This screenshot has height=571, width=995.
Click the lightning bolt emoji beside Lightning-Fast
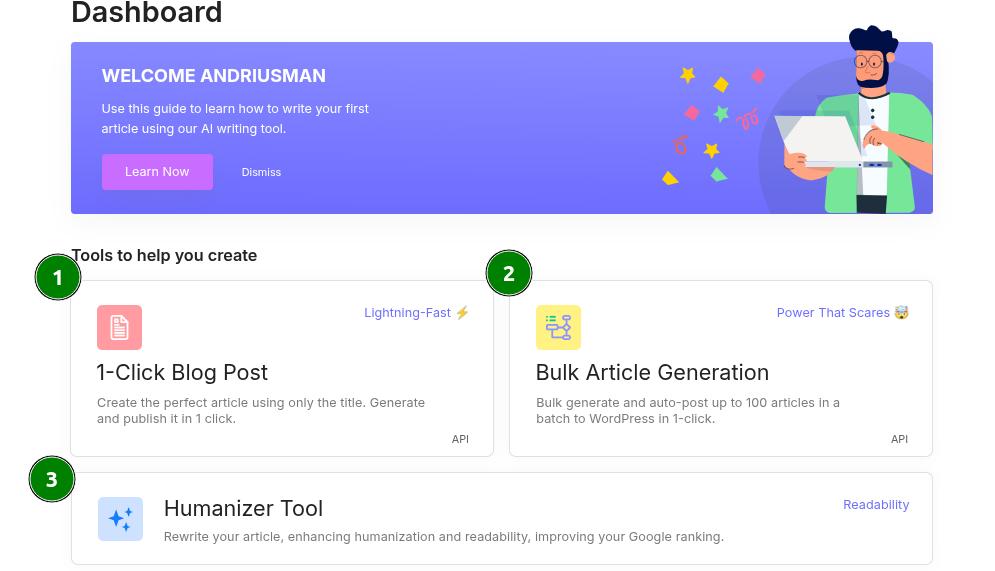click(x=463, y=312)
